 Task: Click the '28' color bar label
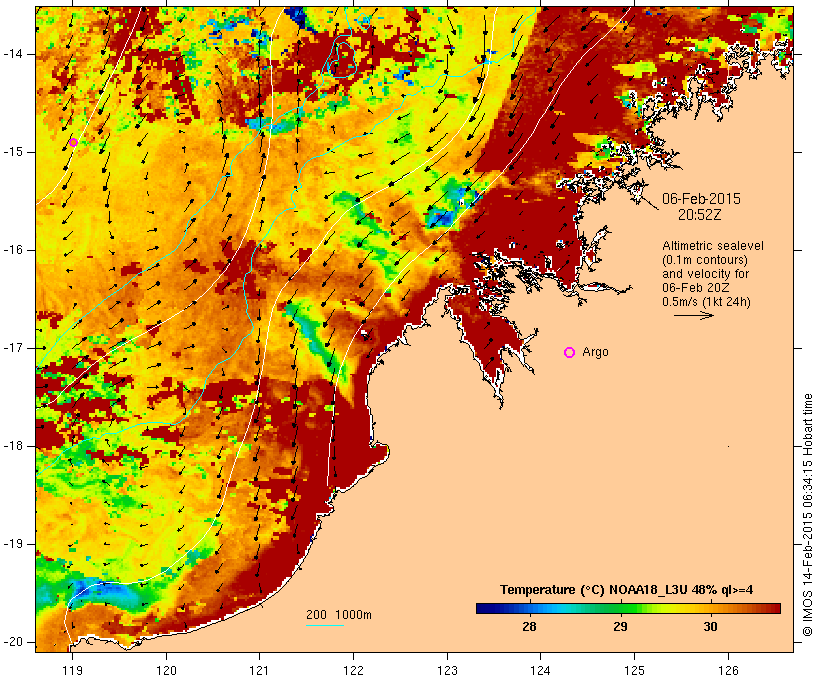(x=529, y=626)
